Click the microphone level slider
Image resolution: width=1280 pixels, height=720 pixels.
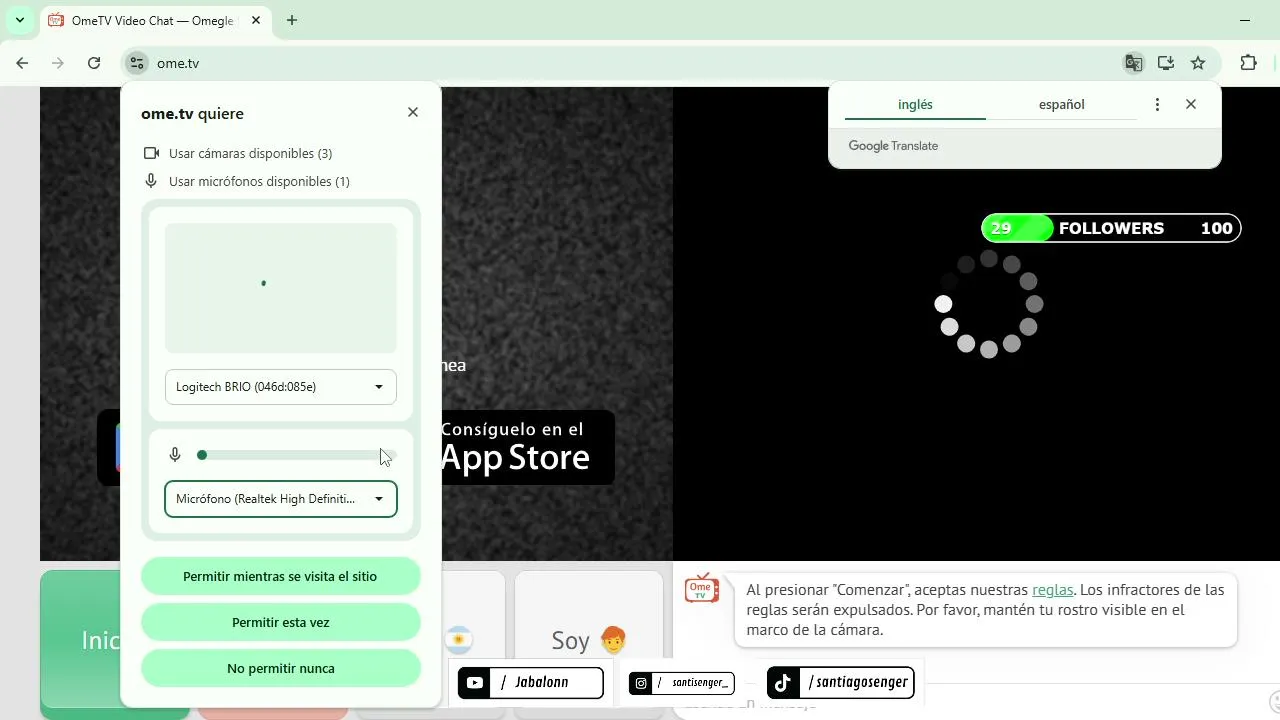tap(297, 455)
